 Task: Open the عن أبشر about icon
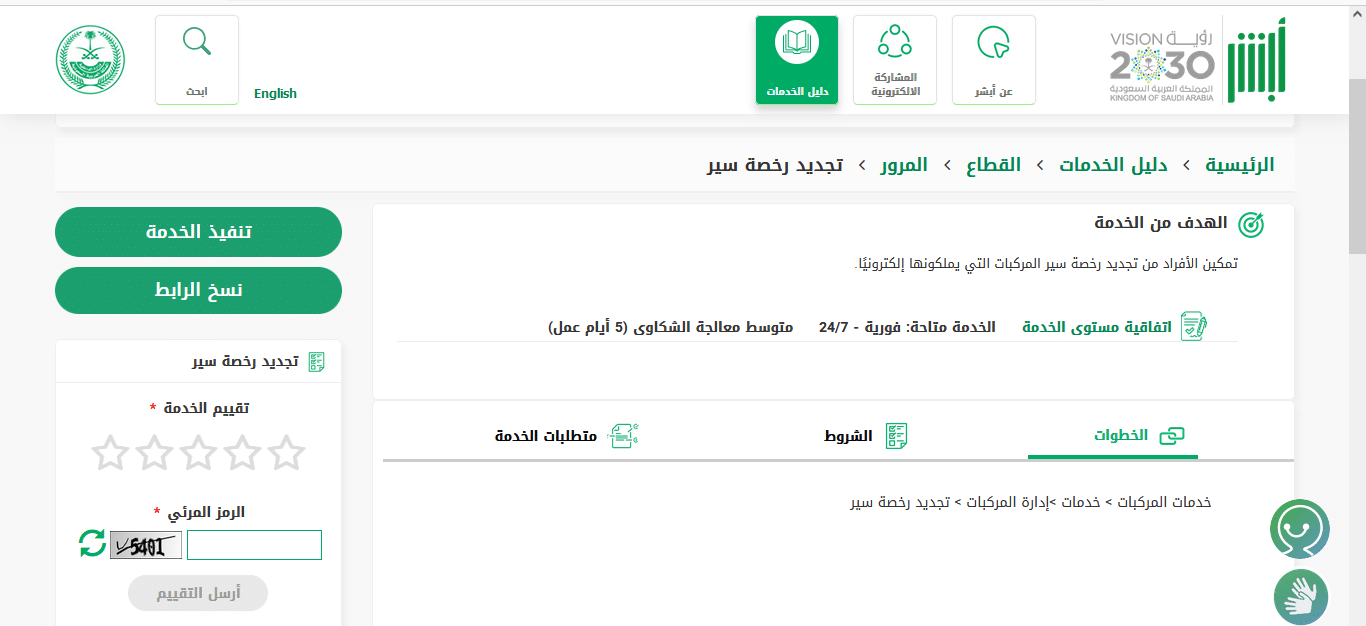click(x=994, y=60)
